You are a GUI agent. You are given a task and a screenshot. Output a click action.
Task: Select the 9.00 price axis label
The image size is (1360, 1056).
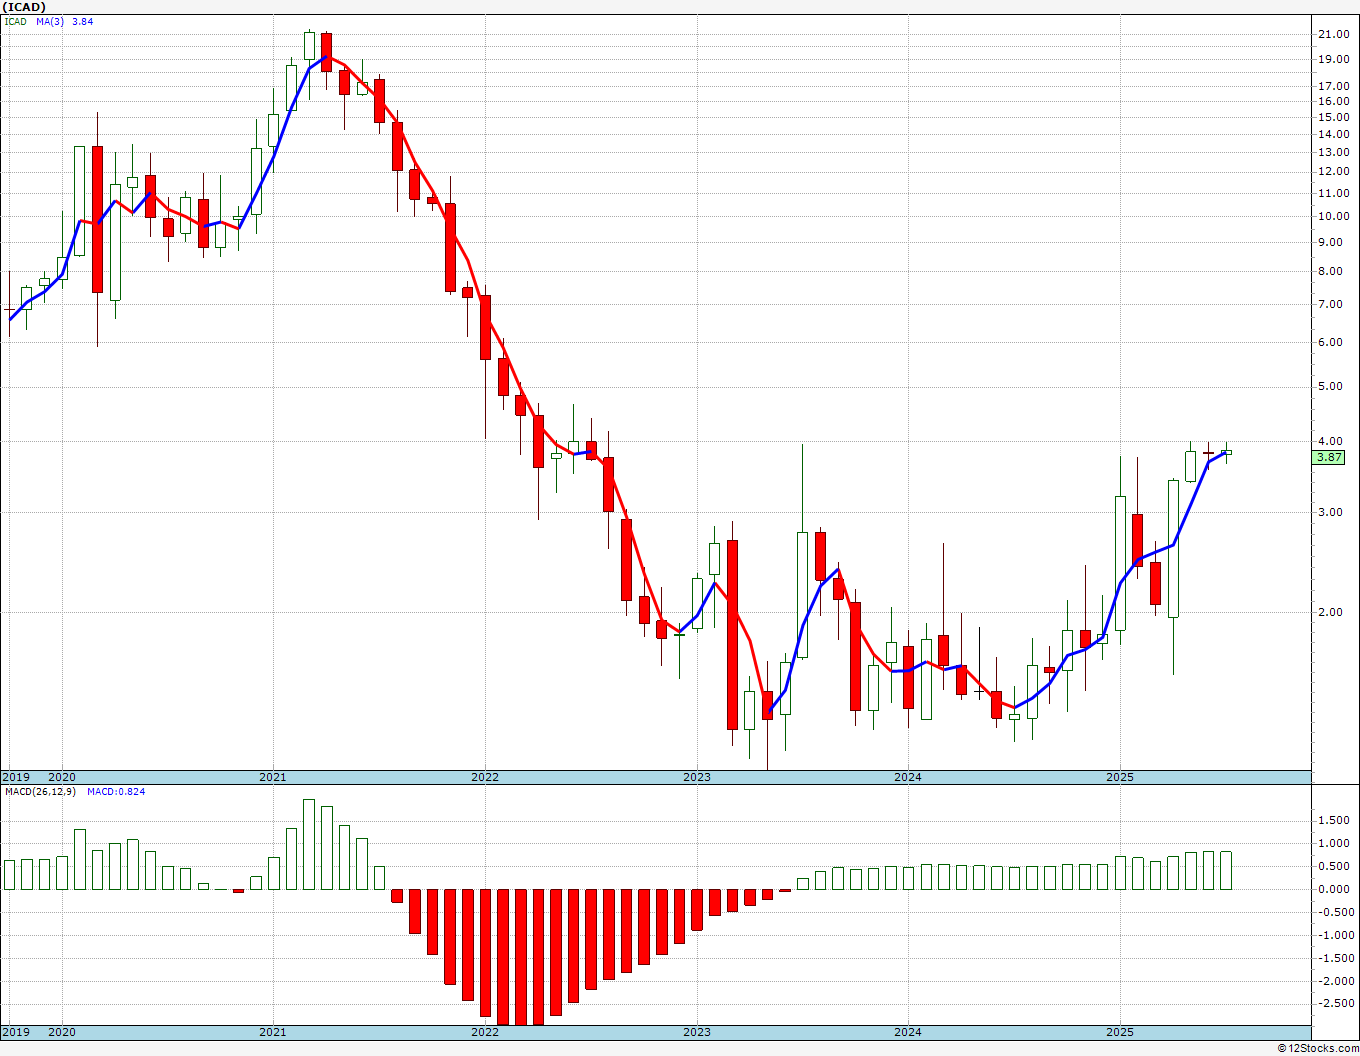tap(1331, 242)
